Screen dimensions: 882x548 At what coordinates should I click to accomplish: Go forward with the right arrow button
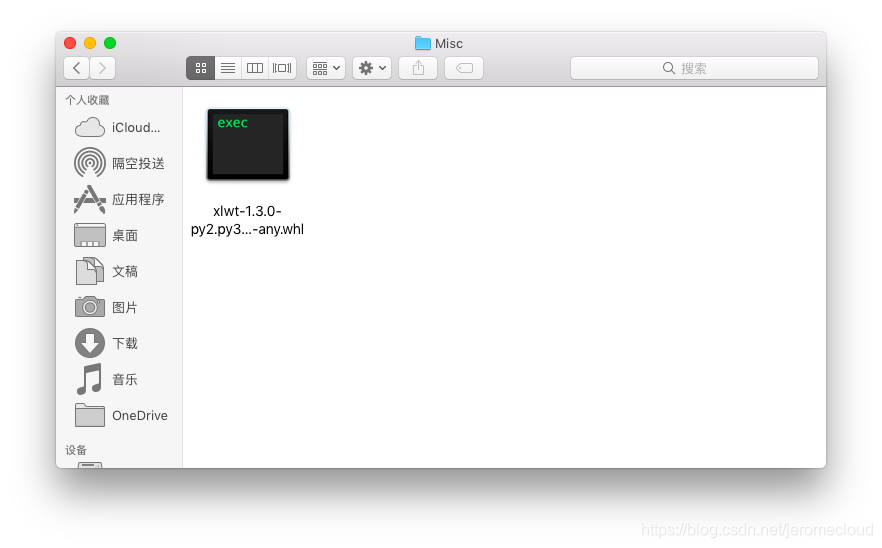point(102,68)
